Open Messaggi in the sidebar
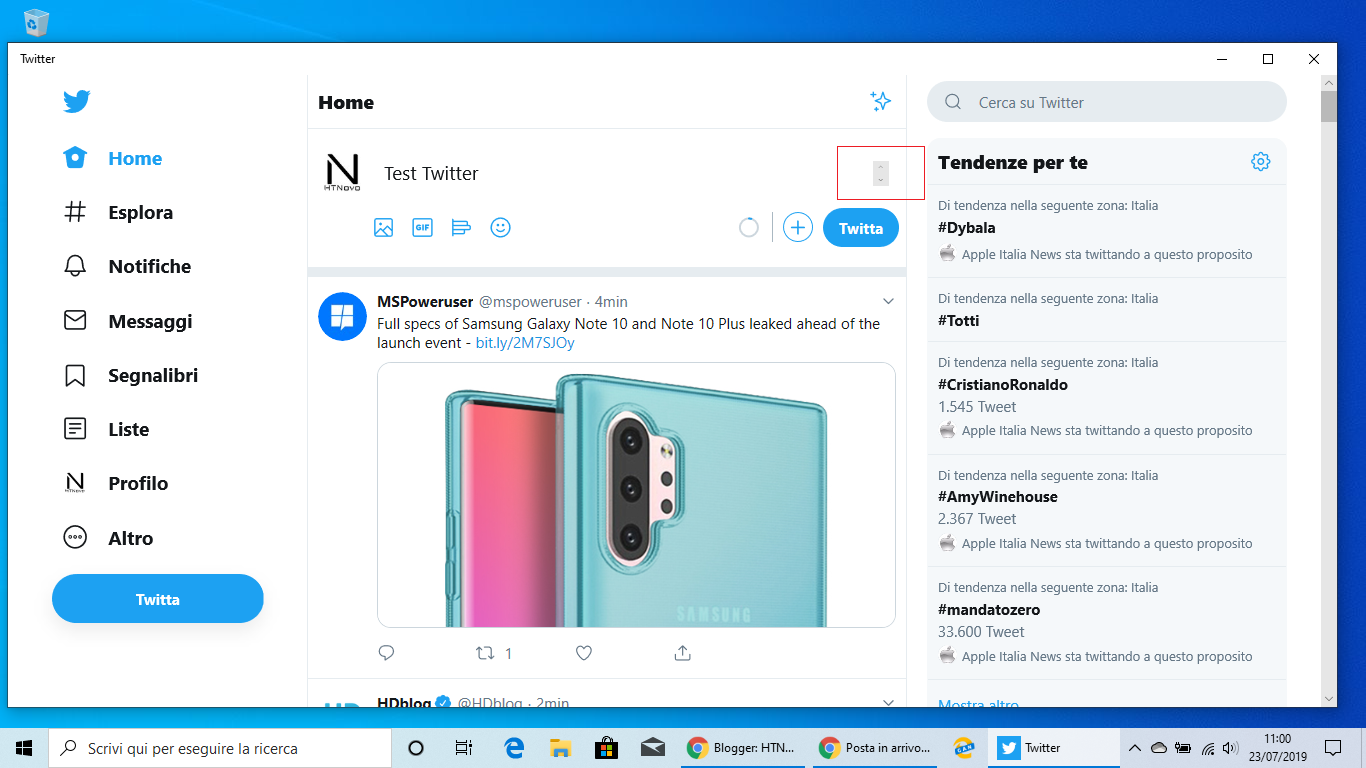The width and height of the screenshot is (1366, 768). 128,321
